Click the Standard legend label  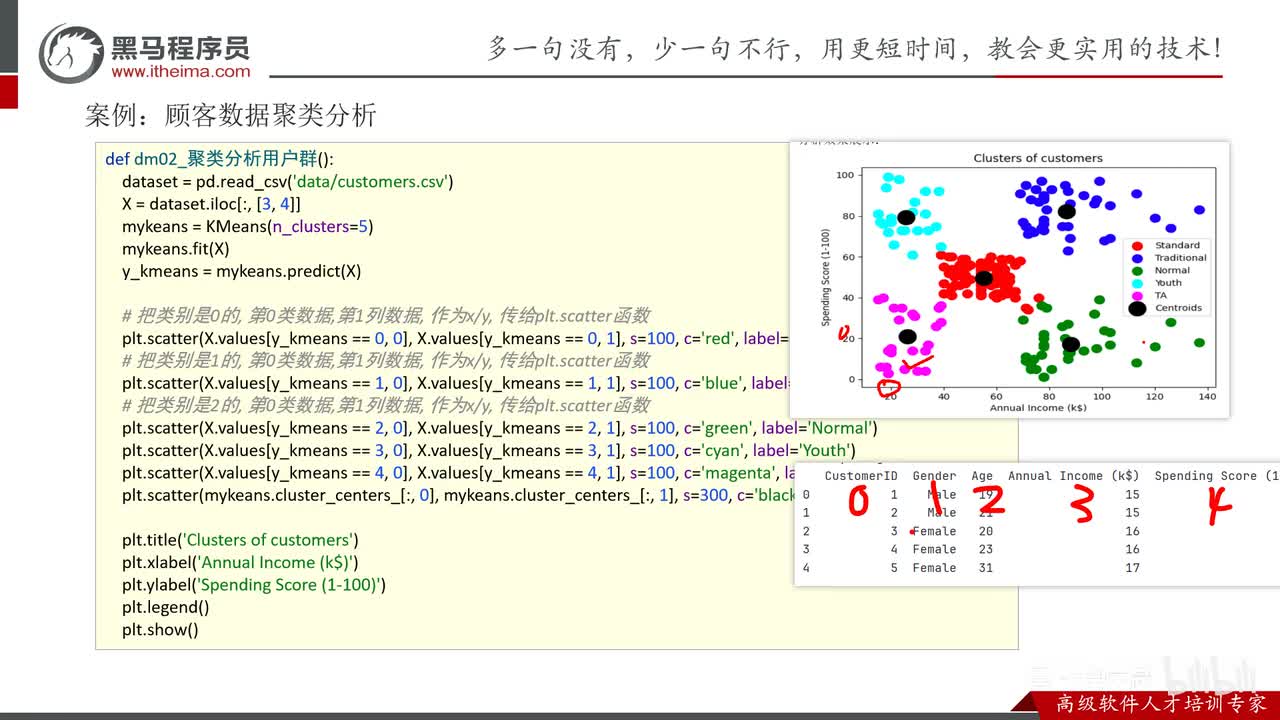[x=1177, y=245]
